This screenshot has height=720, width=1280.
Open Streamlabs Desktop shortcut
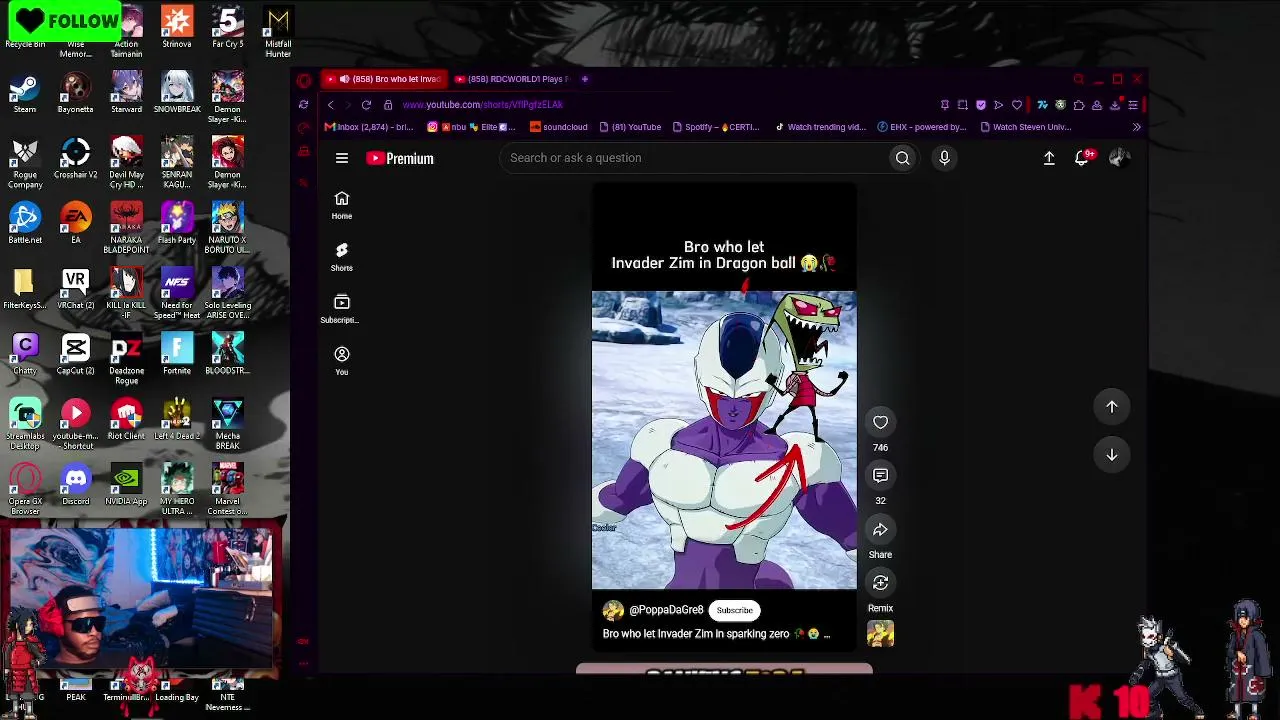(25, 425)
